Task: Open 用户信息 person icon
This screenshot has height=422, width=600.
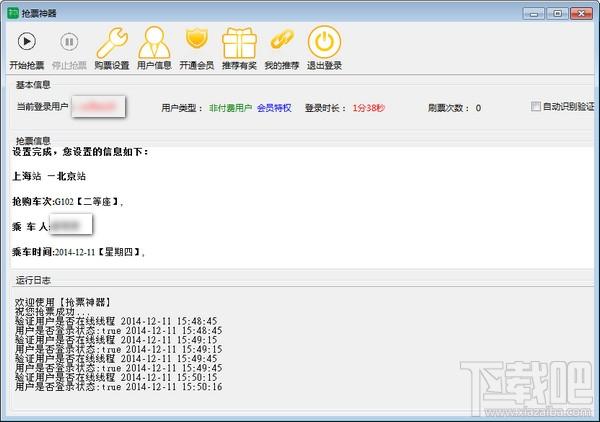Action: [154, 42]
